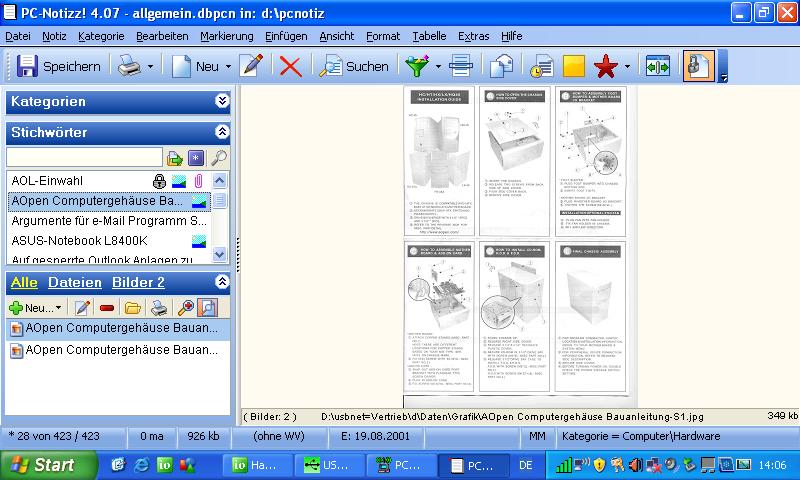The width and height of the screenshot is (800, 480).
Task: Click the Windows Start button
Action: coord(43,465)
